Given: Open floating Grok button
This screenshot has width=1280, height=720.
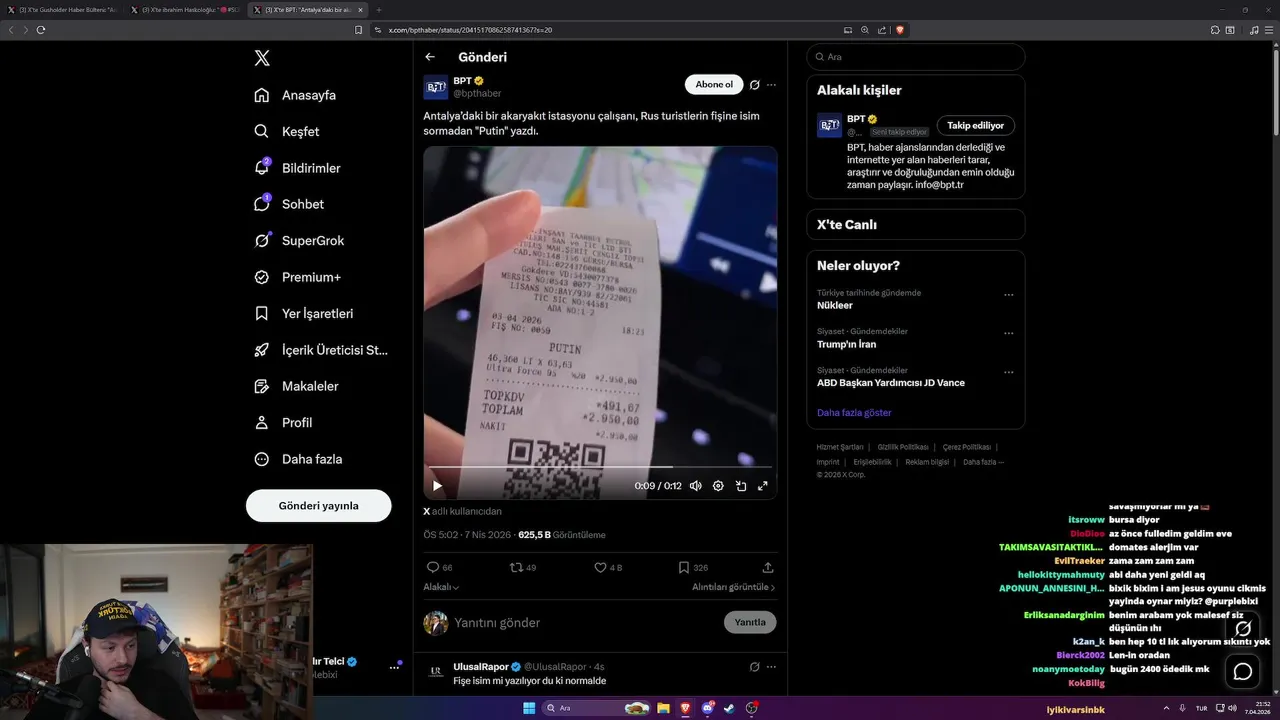Looking at the screenshot, I should pyautogui.click(x=1243, y=629).
